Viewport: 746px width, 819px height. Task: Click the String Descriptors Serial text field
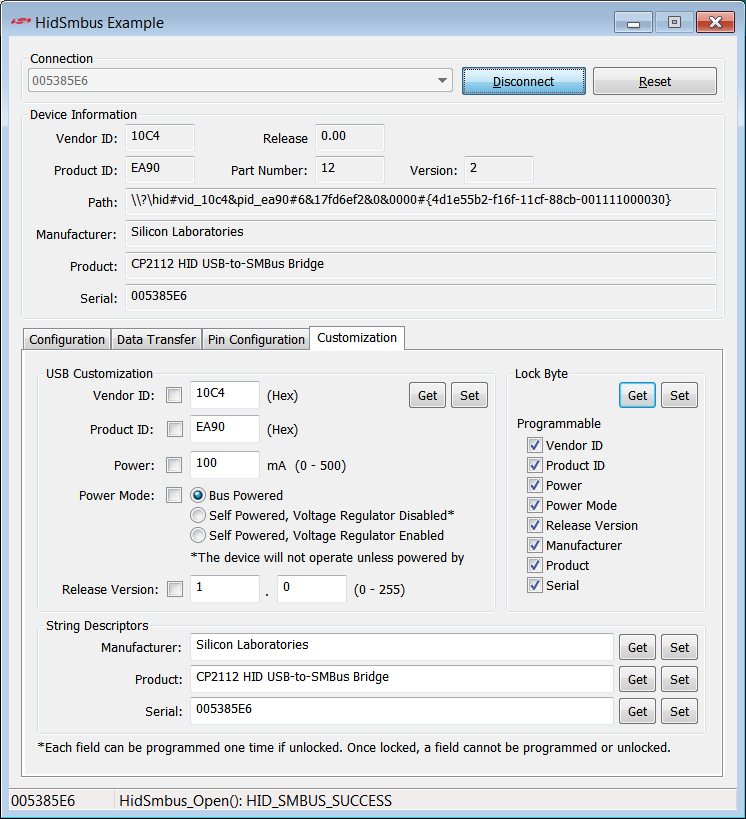[x=402, y=711]
